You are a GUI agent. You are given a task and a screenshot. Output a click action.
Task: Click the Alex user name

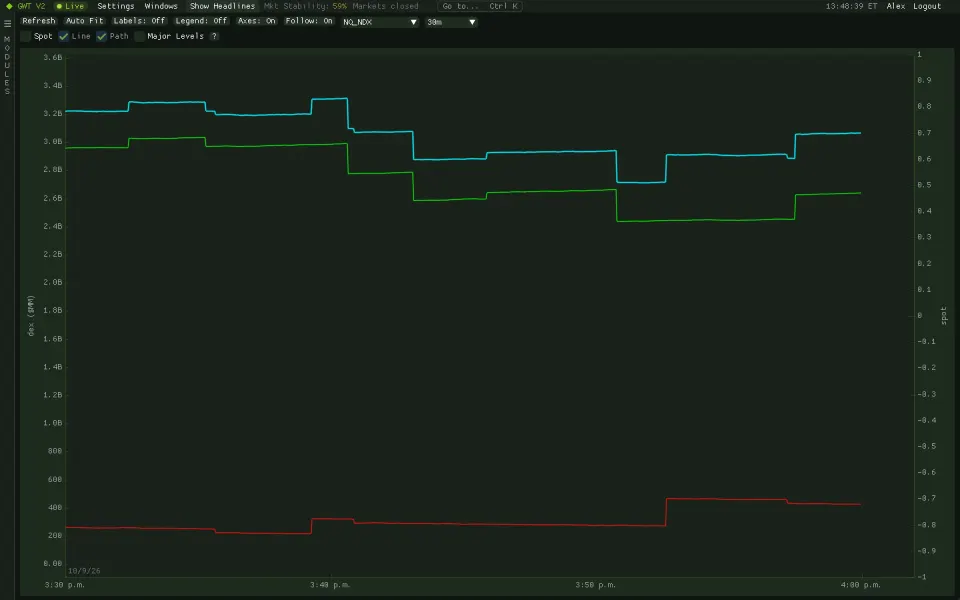click(x=896, y=6)
